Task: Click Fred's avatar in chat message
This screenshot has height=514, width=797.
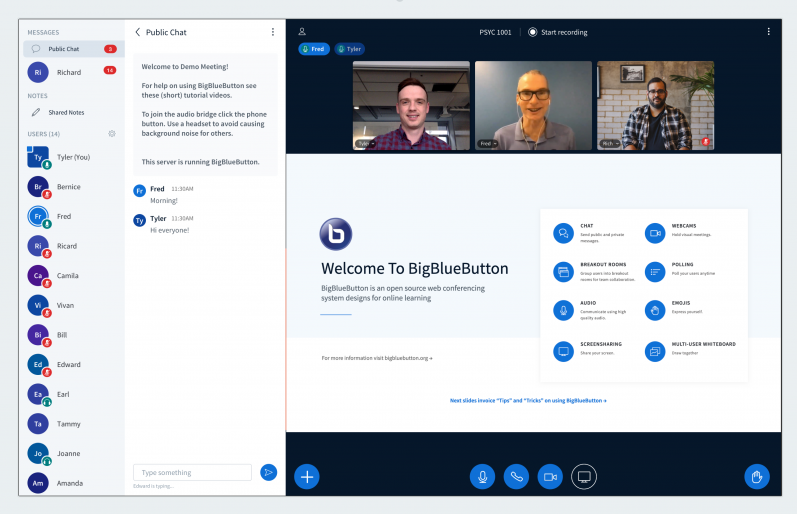Action: (139, 191)
